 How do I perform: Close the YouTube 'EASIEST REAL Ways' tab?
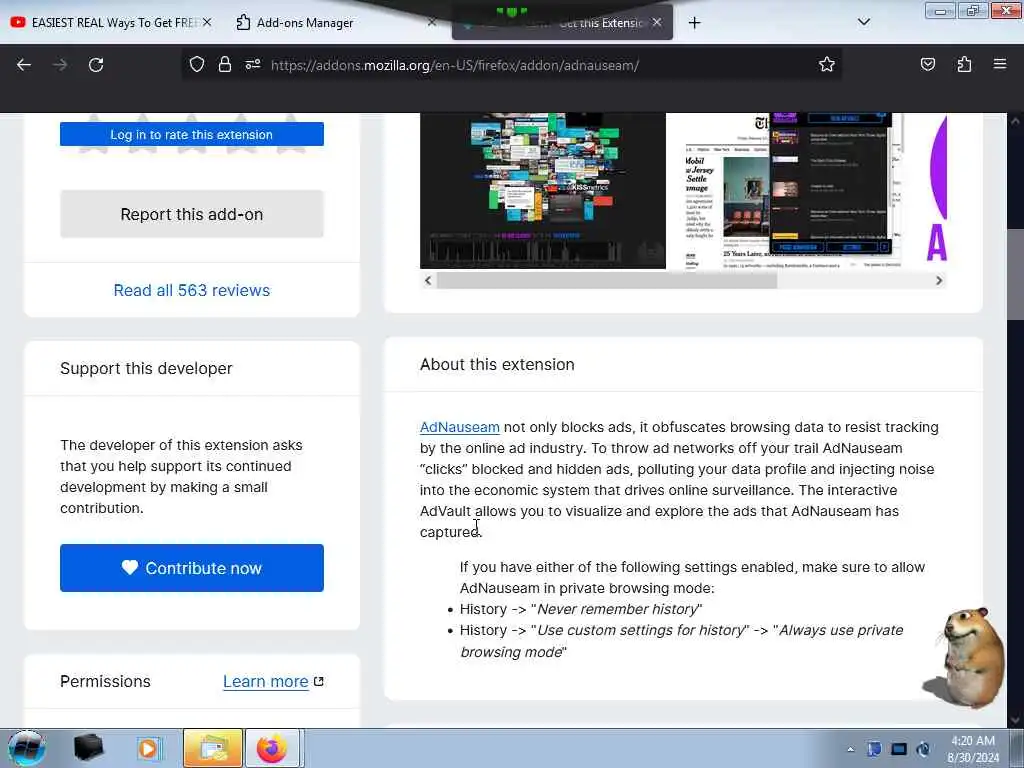[x=207, y=22]
